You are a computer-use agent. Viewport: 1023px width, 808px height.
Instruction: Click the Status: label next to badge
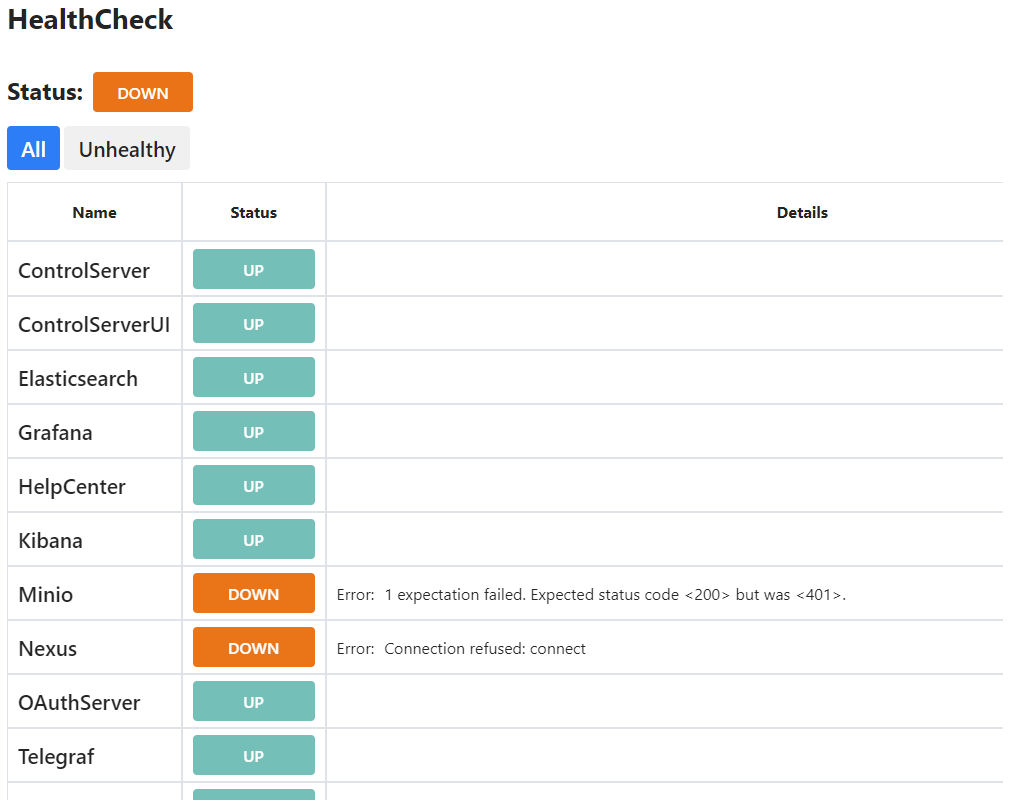(45, 92)
